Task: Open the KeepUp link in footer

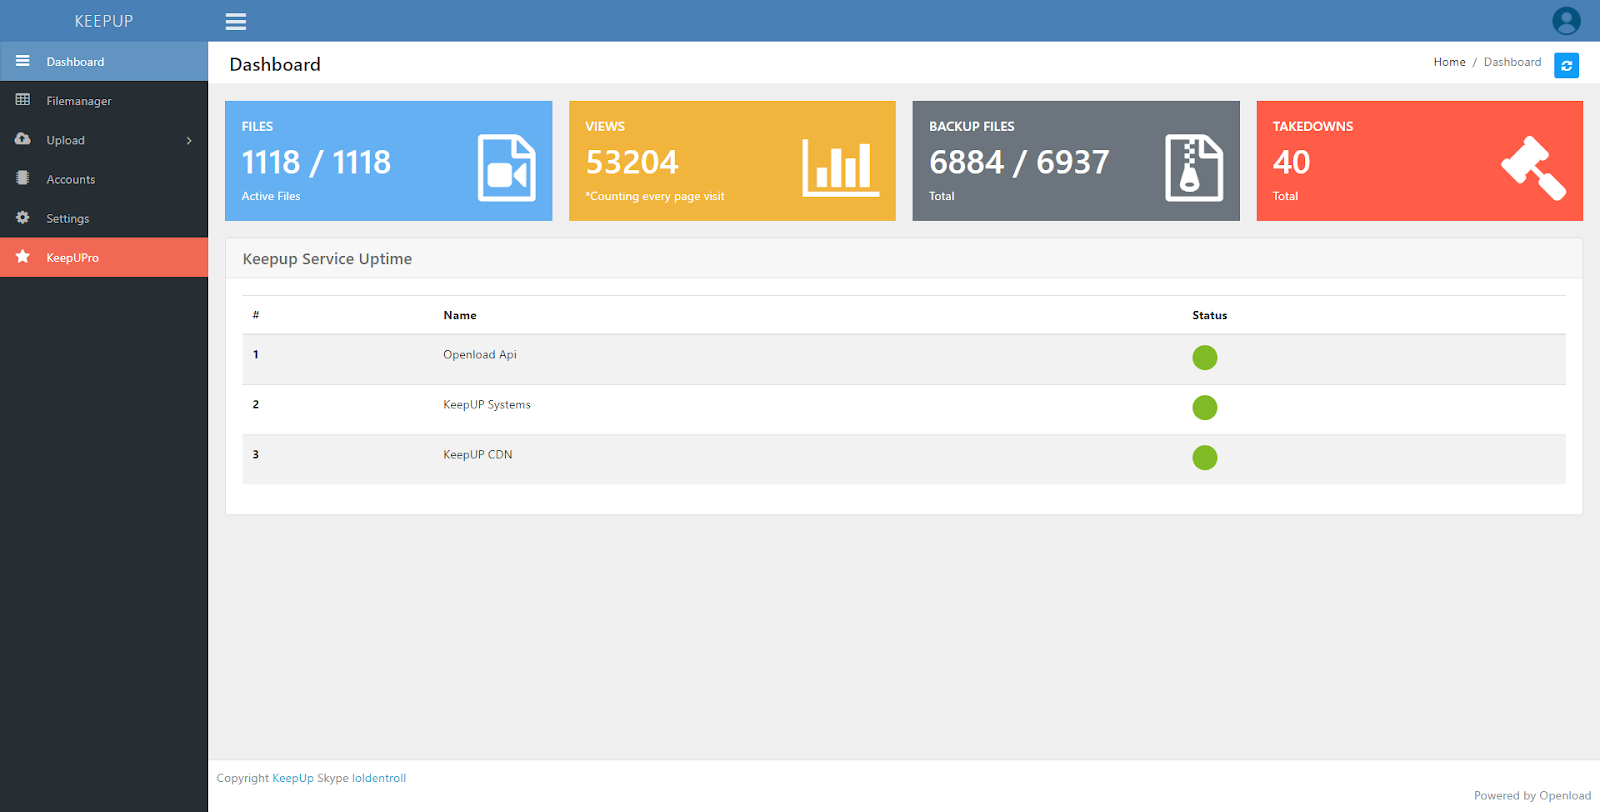Action: coord(293,778)
